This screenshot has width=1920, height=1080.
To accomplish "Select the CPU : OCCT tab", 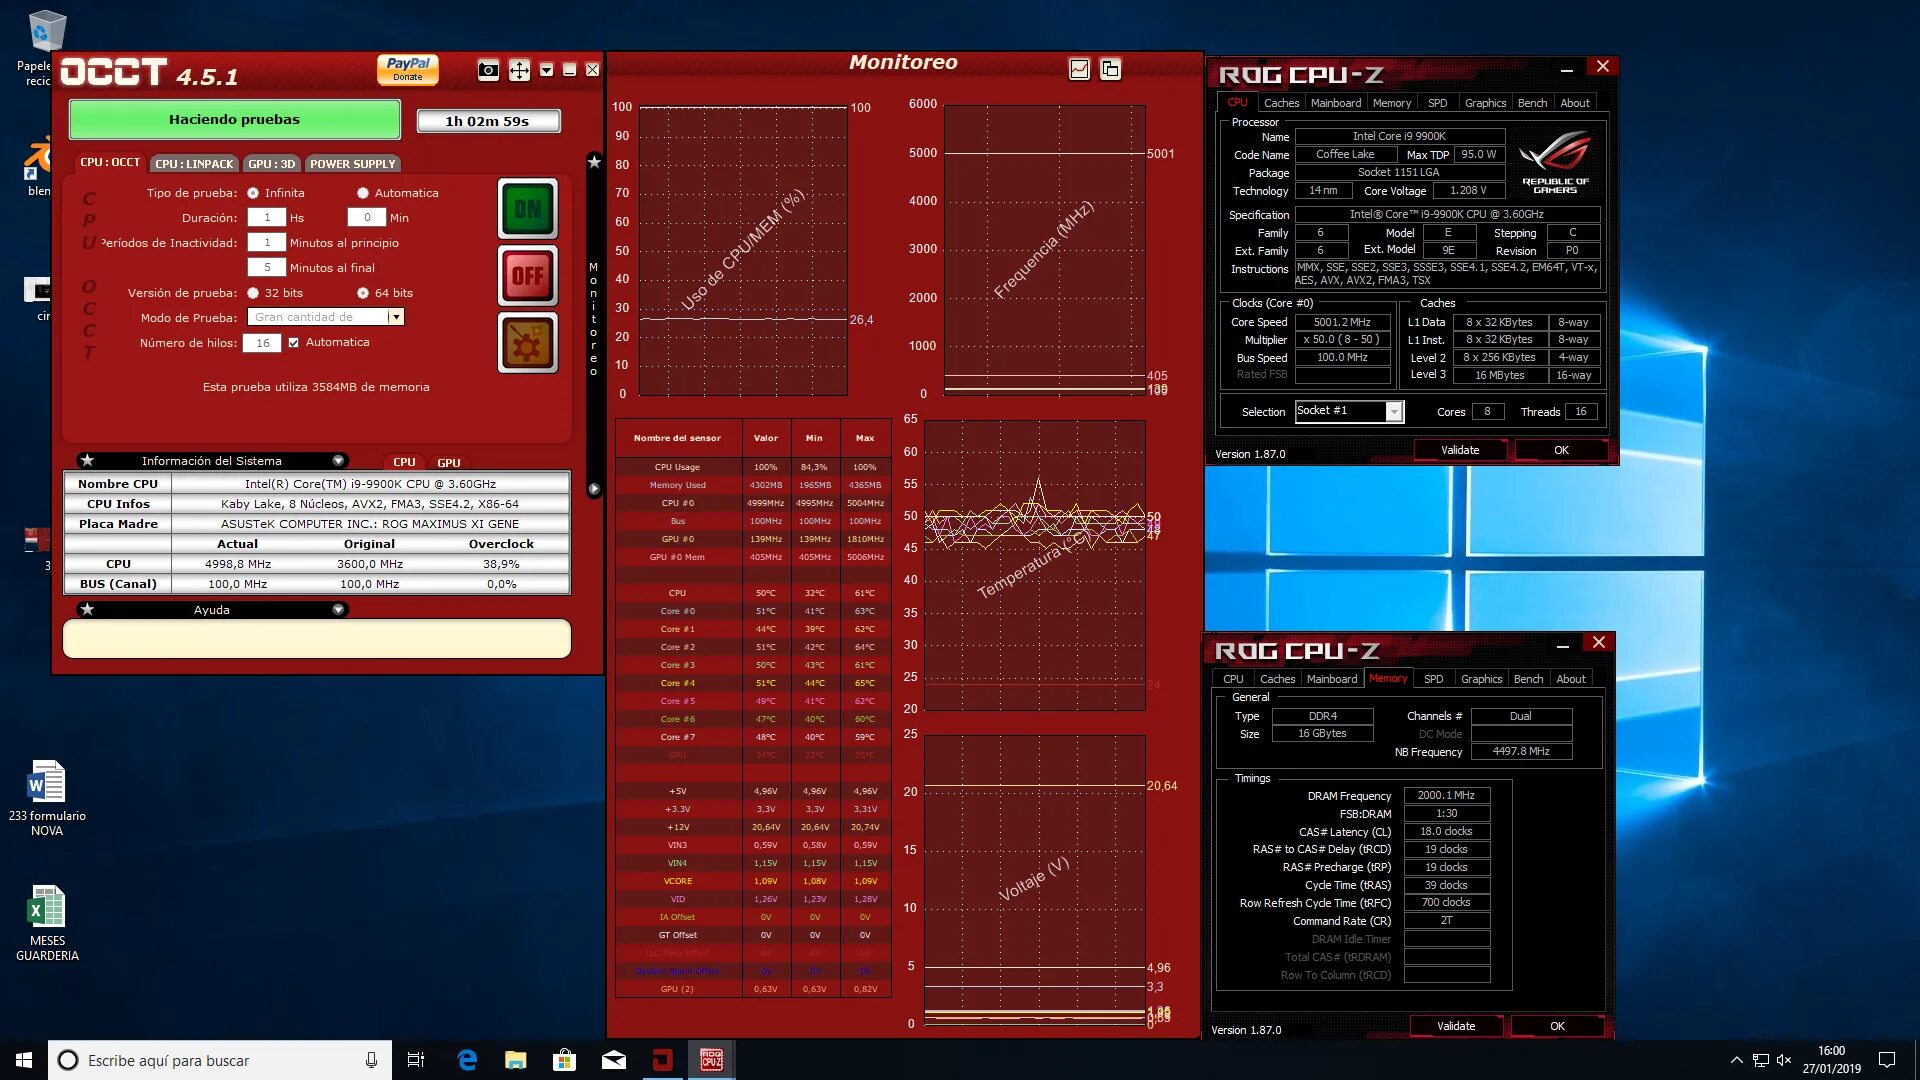I will pyautogui.click(x=110, y=162).
